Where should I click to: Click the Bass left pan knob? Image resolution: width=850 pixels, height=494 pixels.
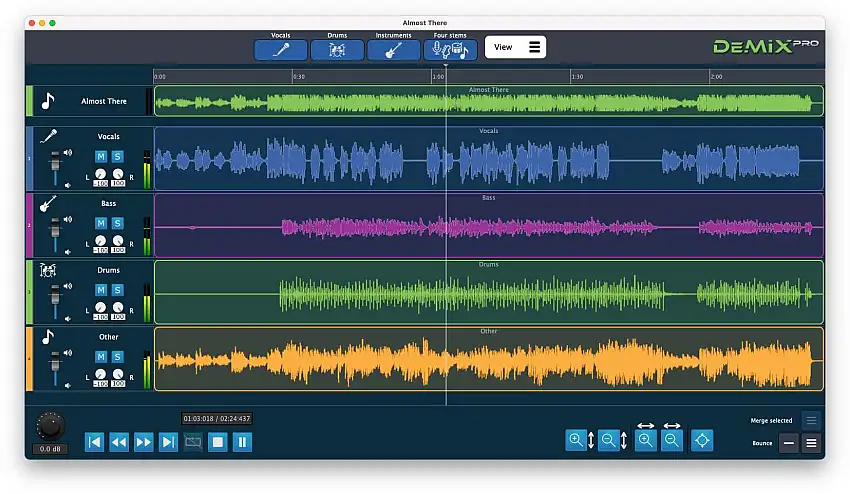click(x=100, y=241)
